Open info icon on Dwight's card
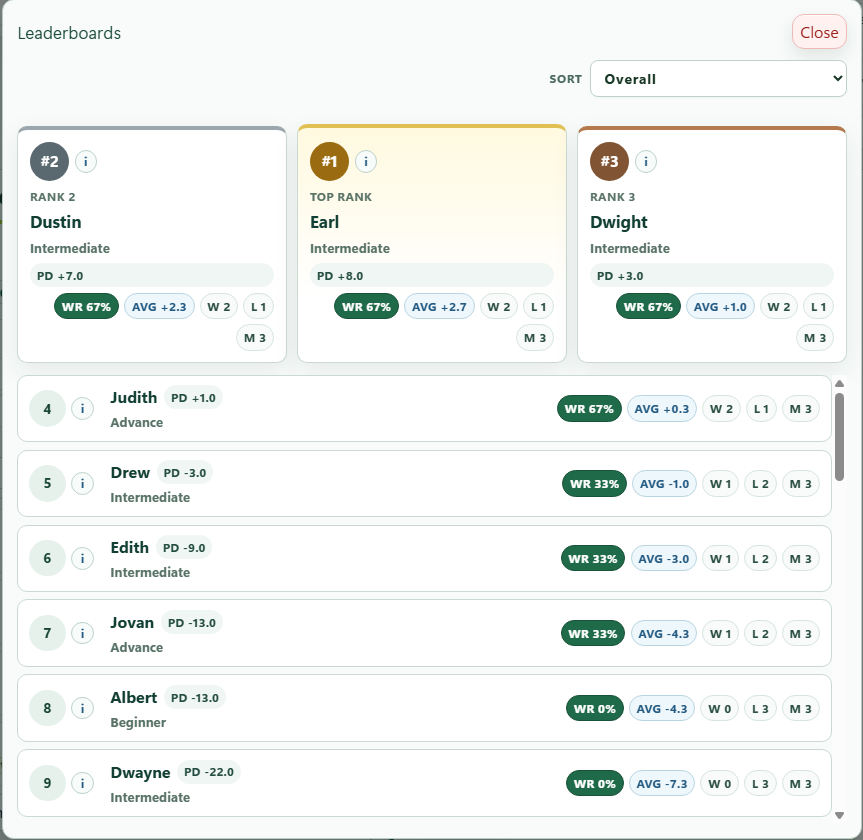 (646, 161)
